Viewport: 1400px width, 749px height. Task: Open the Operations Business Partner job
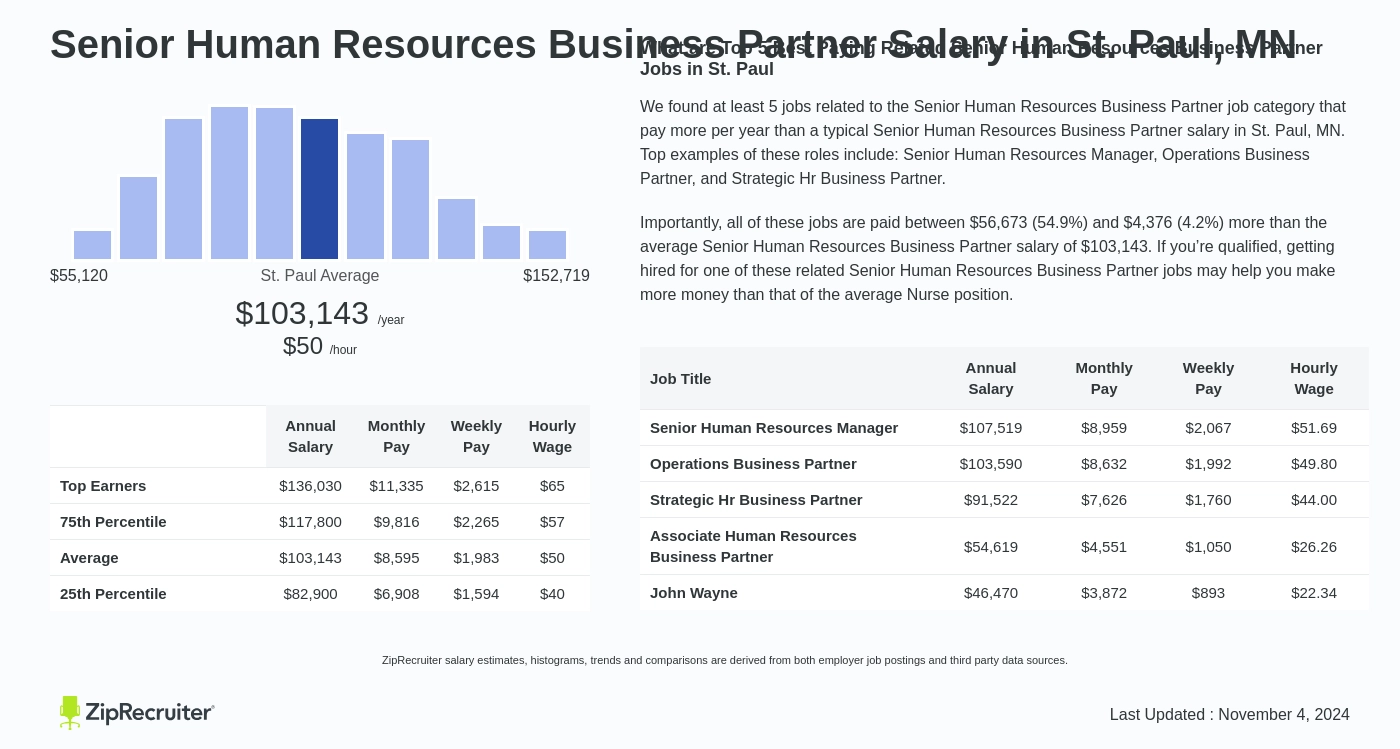tap(753, 464)
